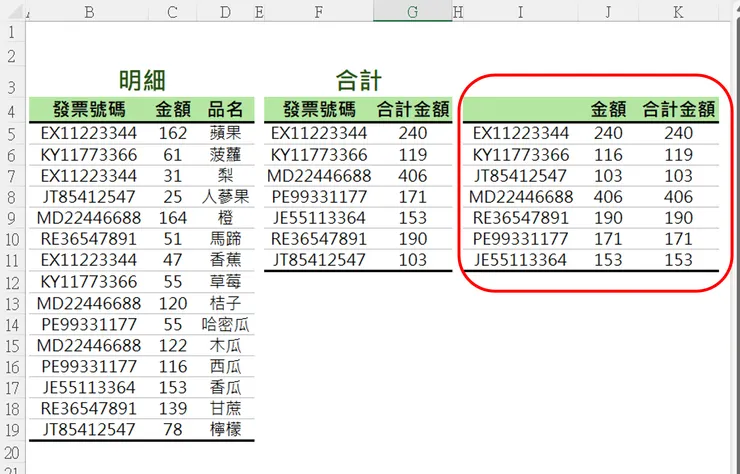The height and width of the screenshot is (474, 740).
Task: Click 171 in cell J10
Action: tap(608, 239)
